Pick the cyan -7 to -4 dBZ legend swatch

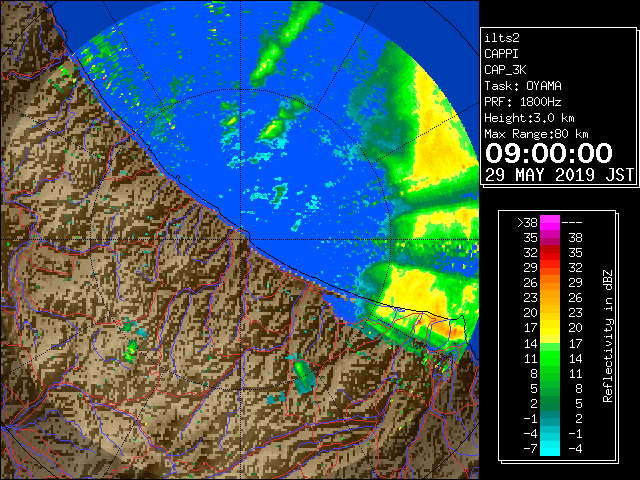click(550, 448)
